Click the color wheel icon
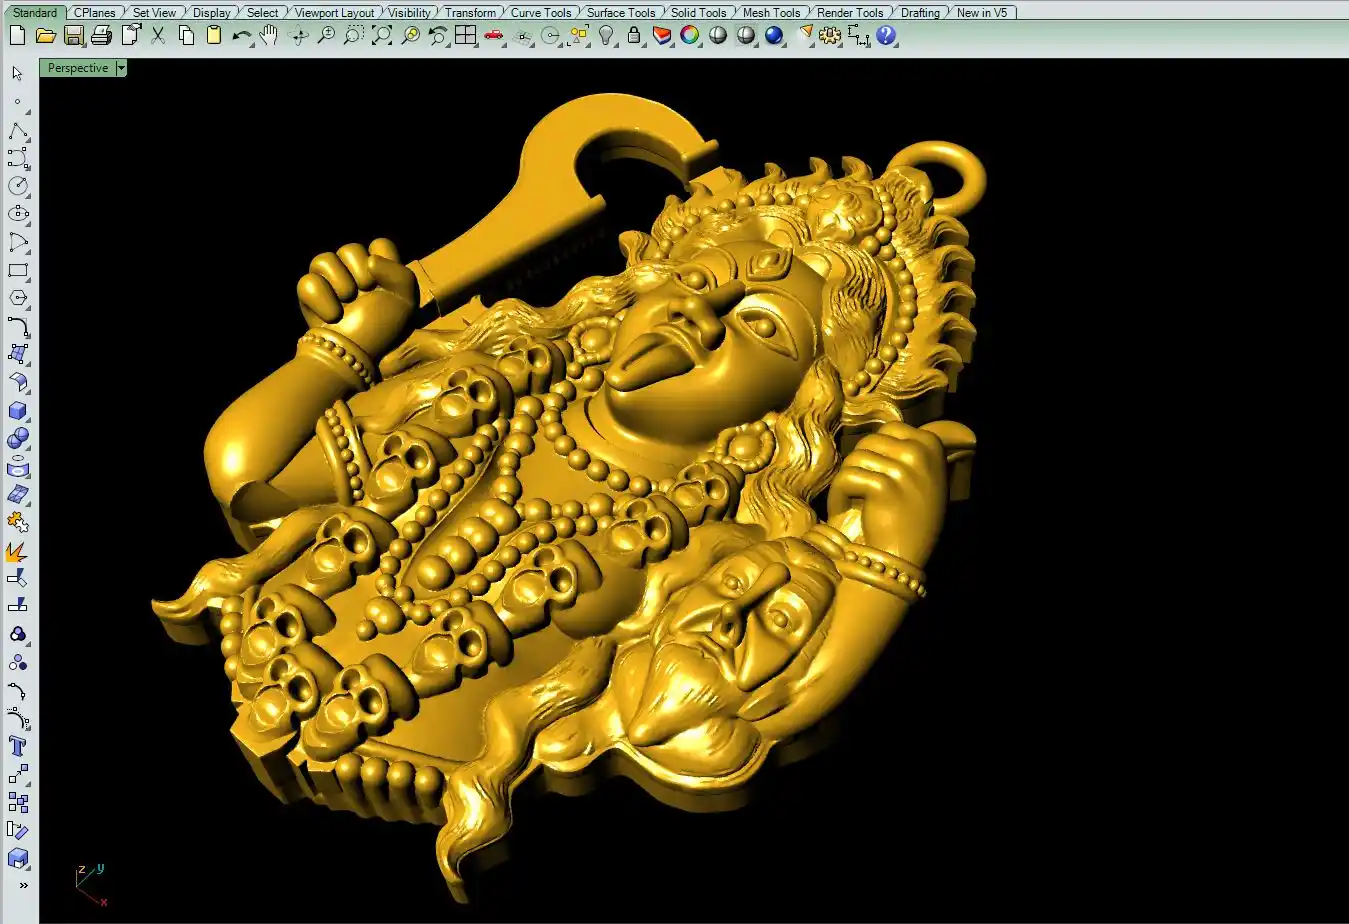 click(690, 36)
